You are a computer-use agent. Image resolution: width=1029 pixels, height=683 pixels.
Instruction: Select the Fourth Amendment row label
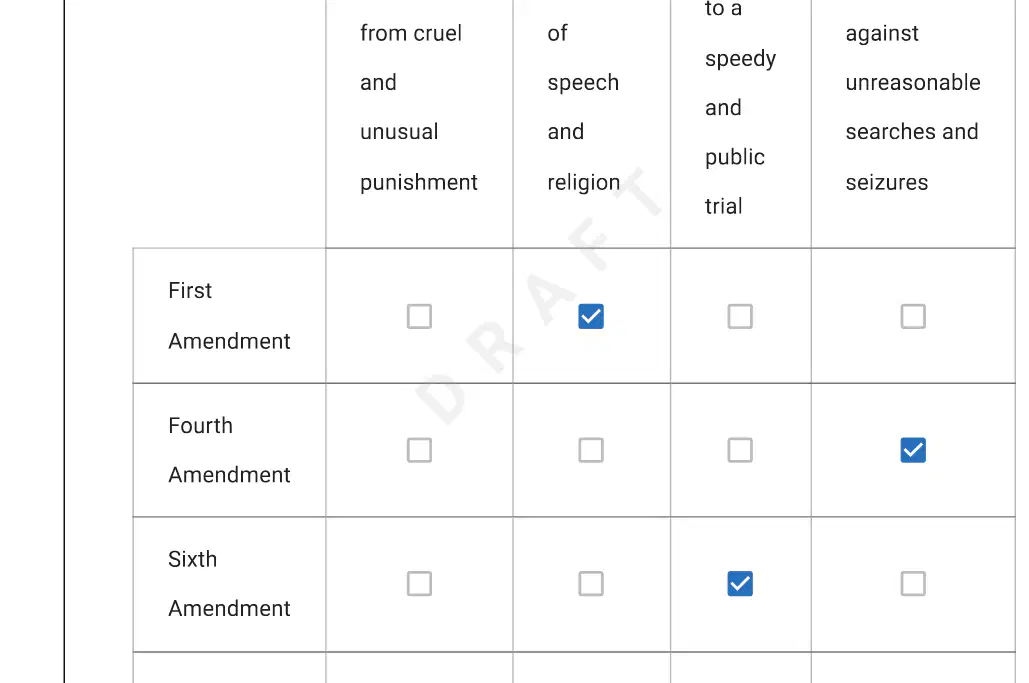coord(229,450)
